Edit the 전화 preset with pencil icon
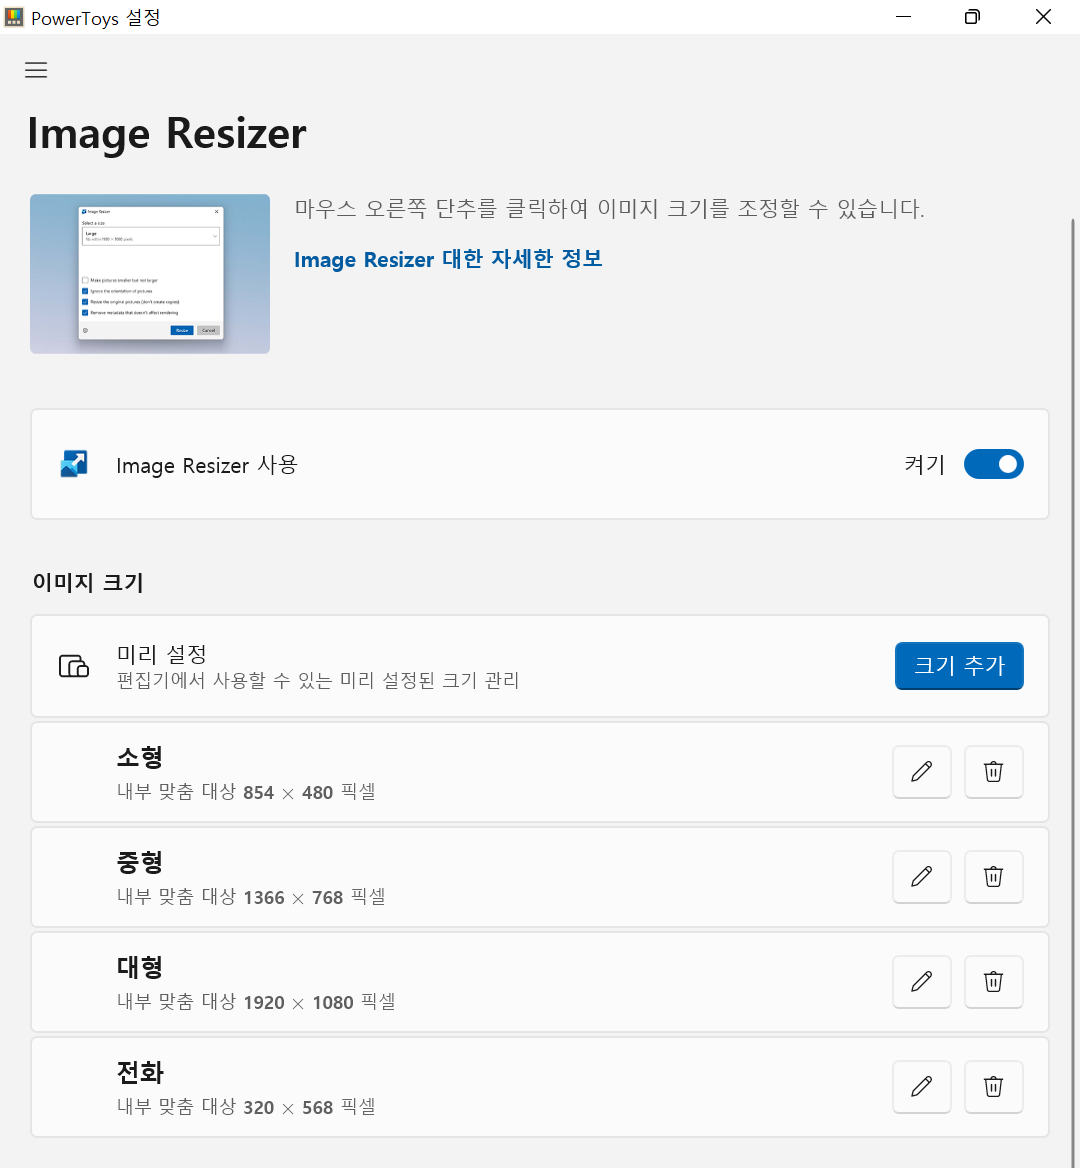1080x1168 pixels. pos(921,1087)
